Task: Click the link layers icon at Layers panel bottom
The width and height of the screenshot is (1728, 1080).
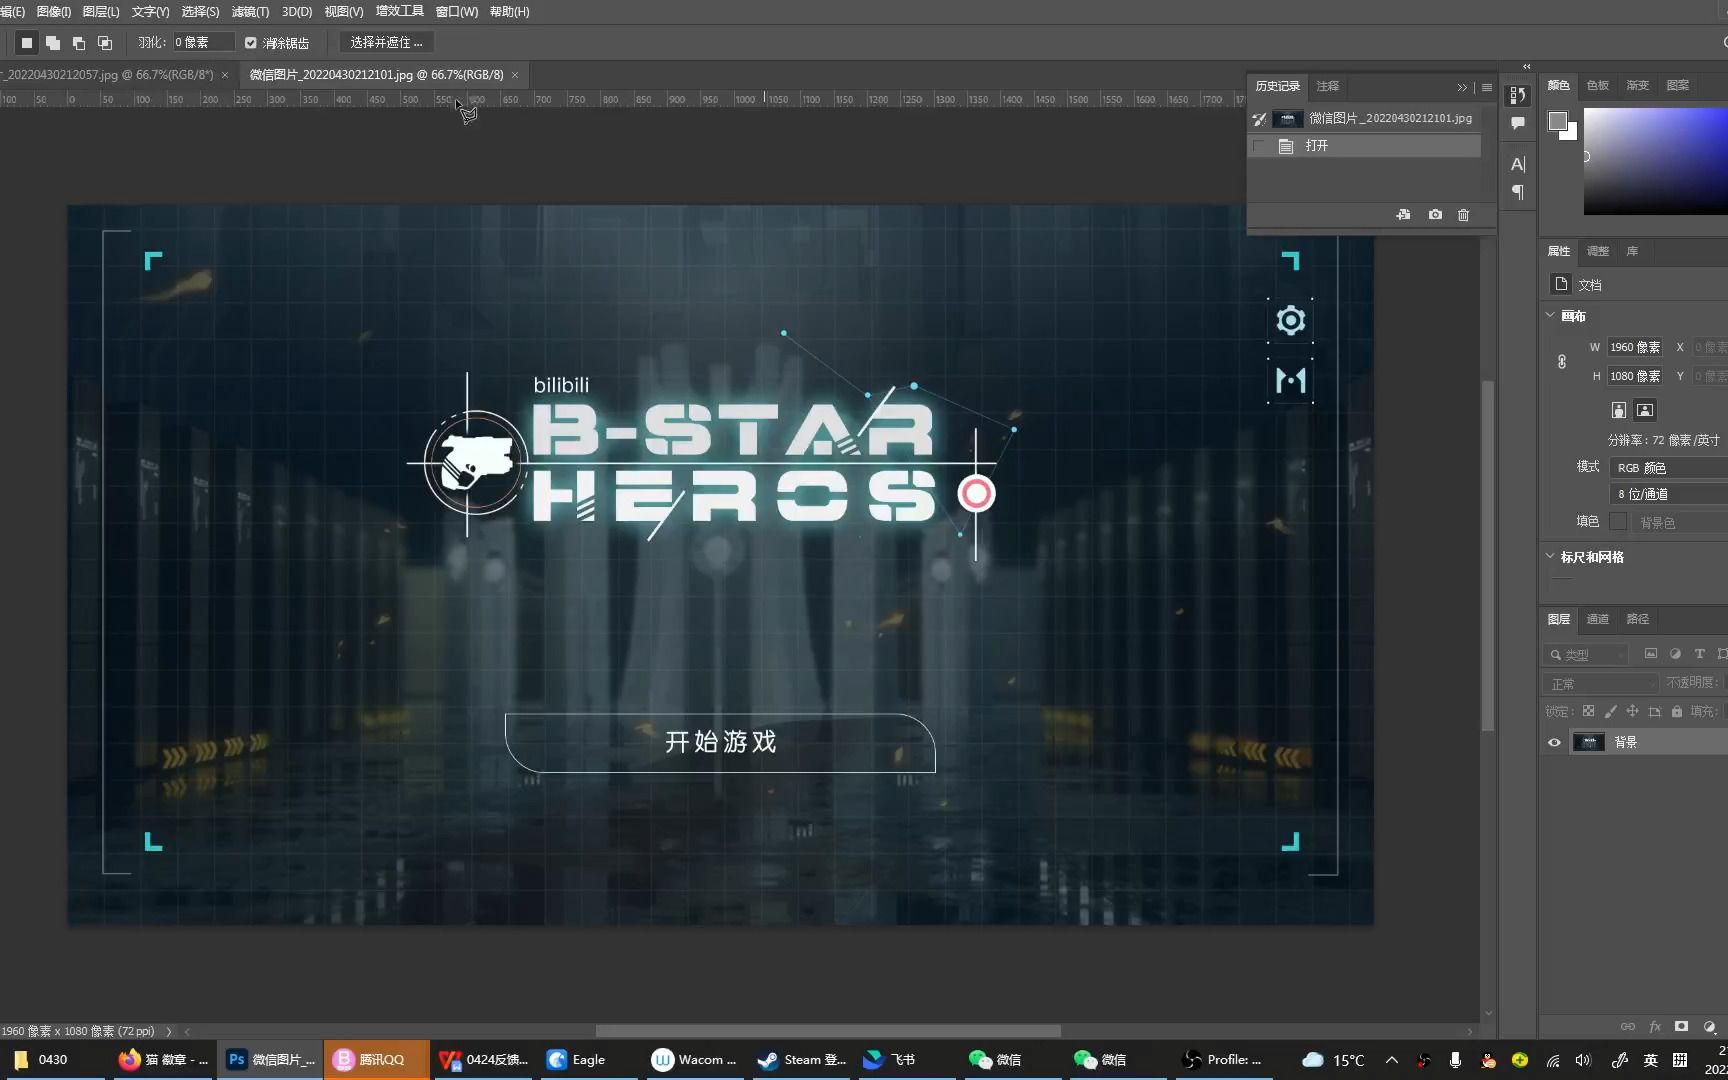Action: click(x=1628, y=1027)
